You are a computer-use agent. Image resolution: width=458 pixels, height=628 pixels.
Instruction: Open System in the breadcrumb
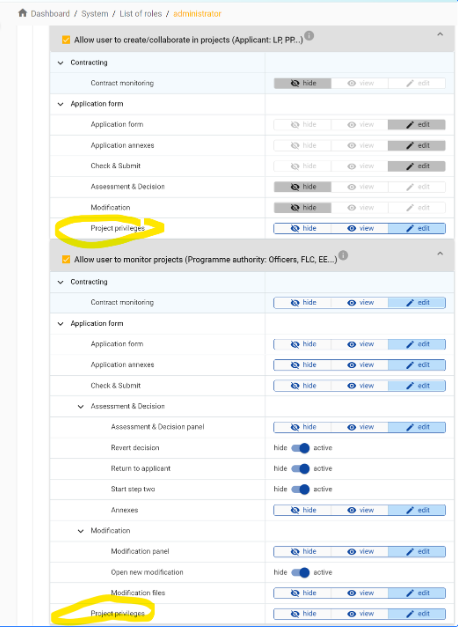tap(94, 14)
